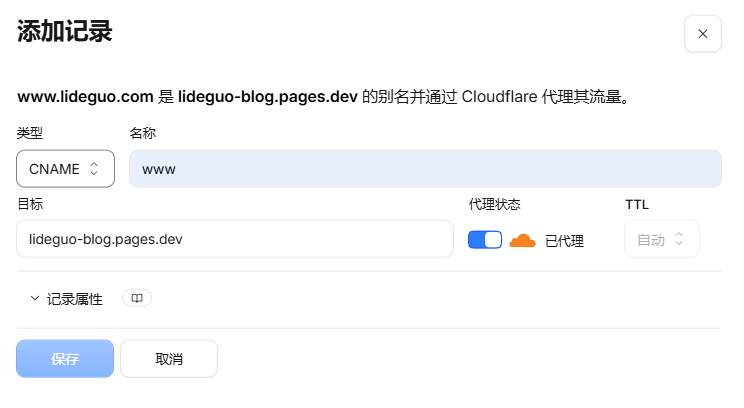Open the TTL 自动 dropdown
Image resolution: width=744 pixels, height=408 pixels.
[661, 239]
